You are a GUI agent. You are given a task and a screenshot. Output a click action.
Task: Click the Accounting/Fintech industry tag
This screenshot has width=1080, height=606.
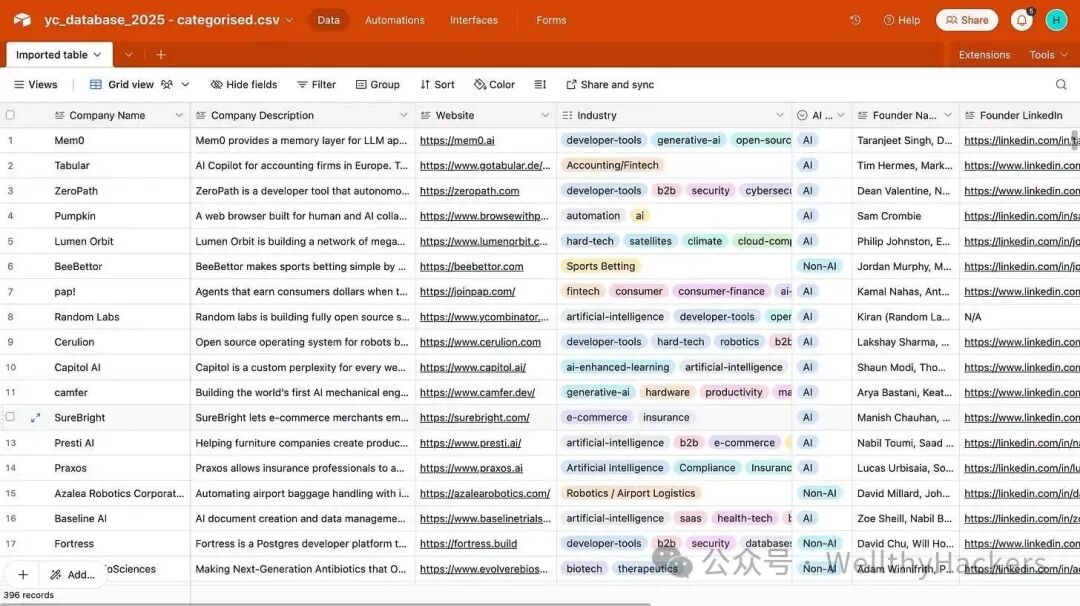612,165
